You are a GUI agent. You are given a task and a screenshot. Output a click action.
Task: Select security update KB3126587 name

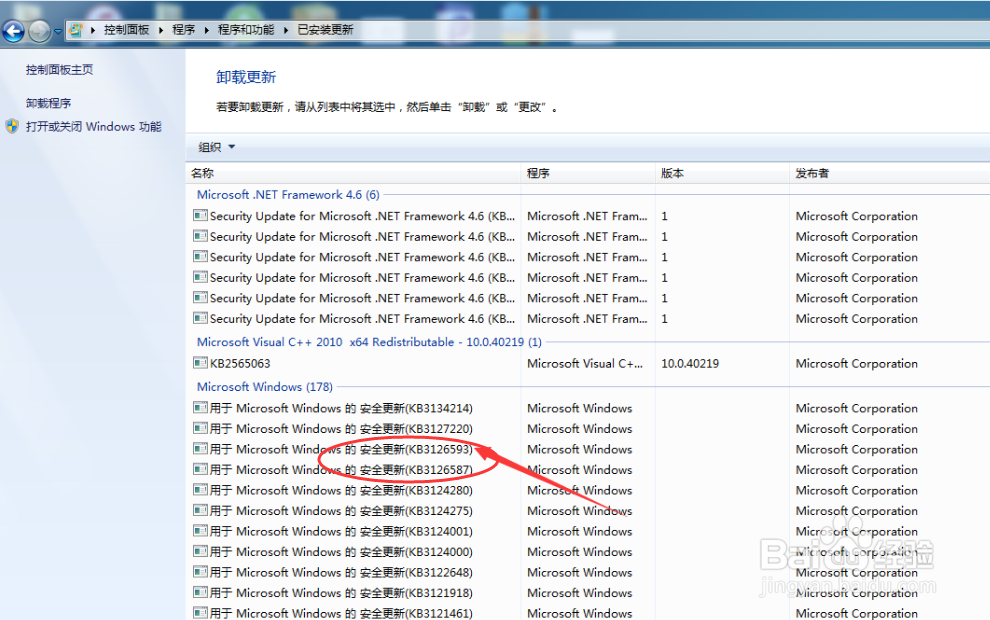click(341, 470)
